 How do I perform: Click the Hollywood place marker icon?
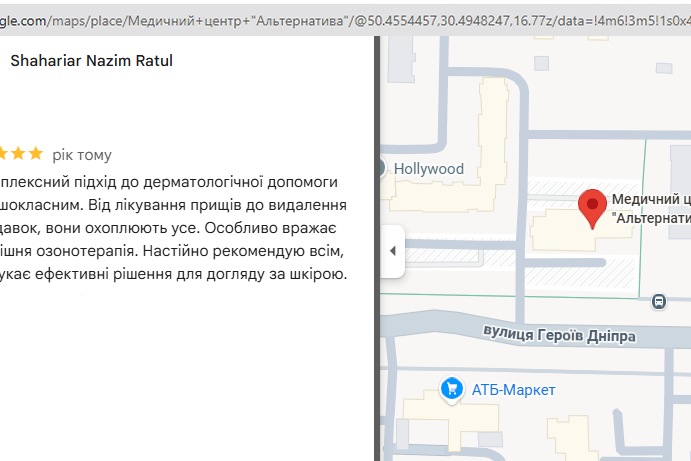click(x=381, y=168)
